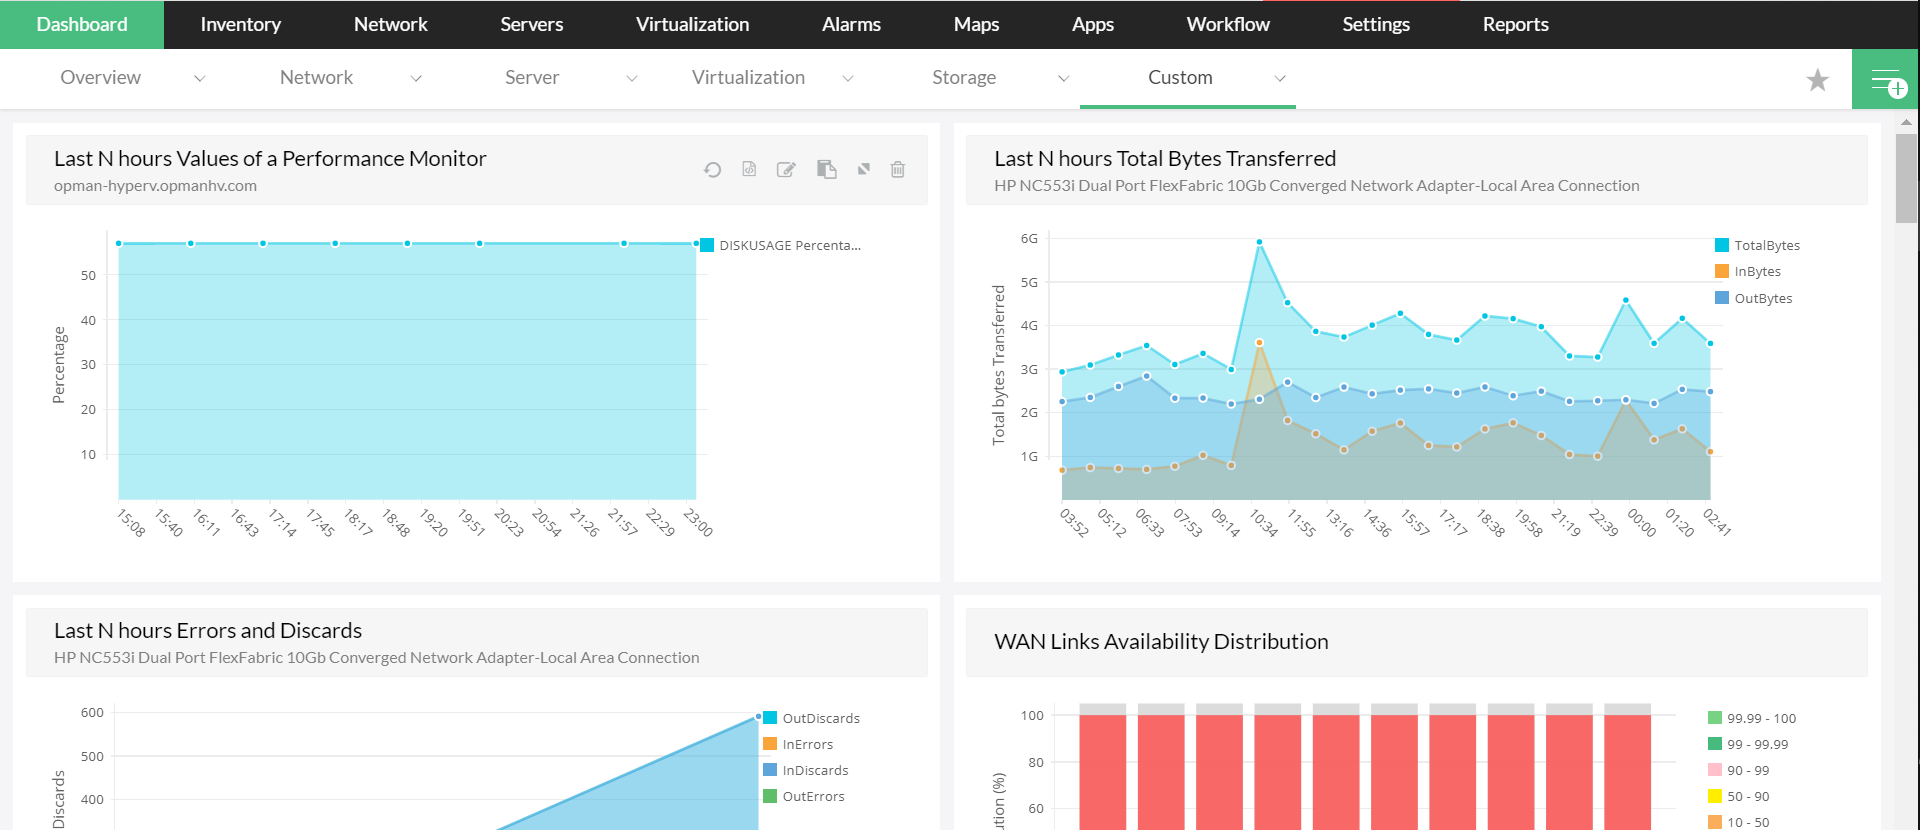Open embed code for Performance Monitor widget
Screen dimensions: 1920x830
(749, 169)
